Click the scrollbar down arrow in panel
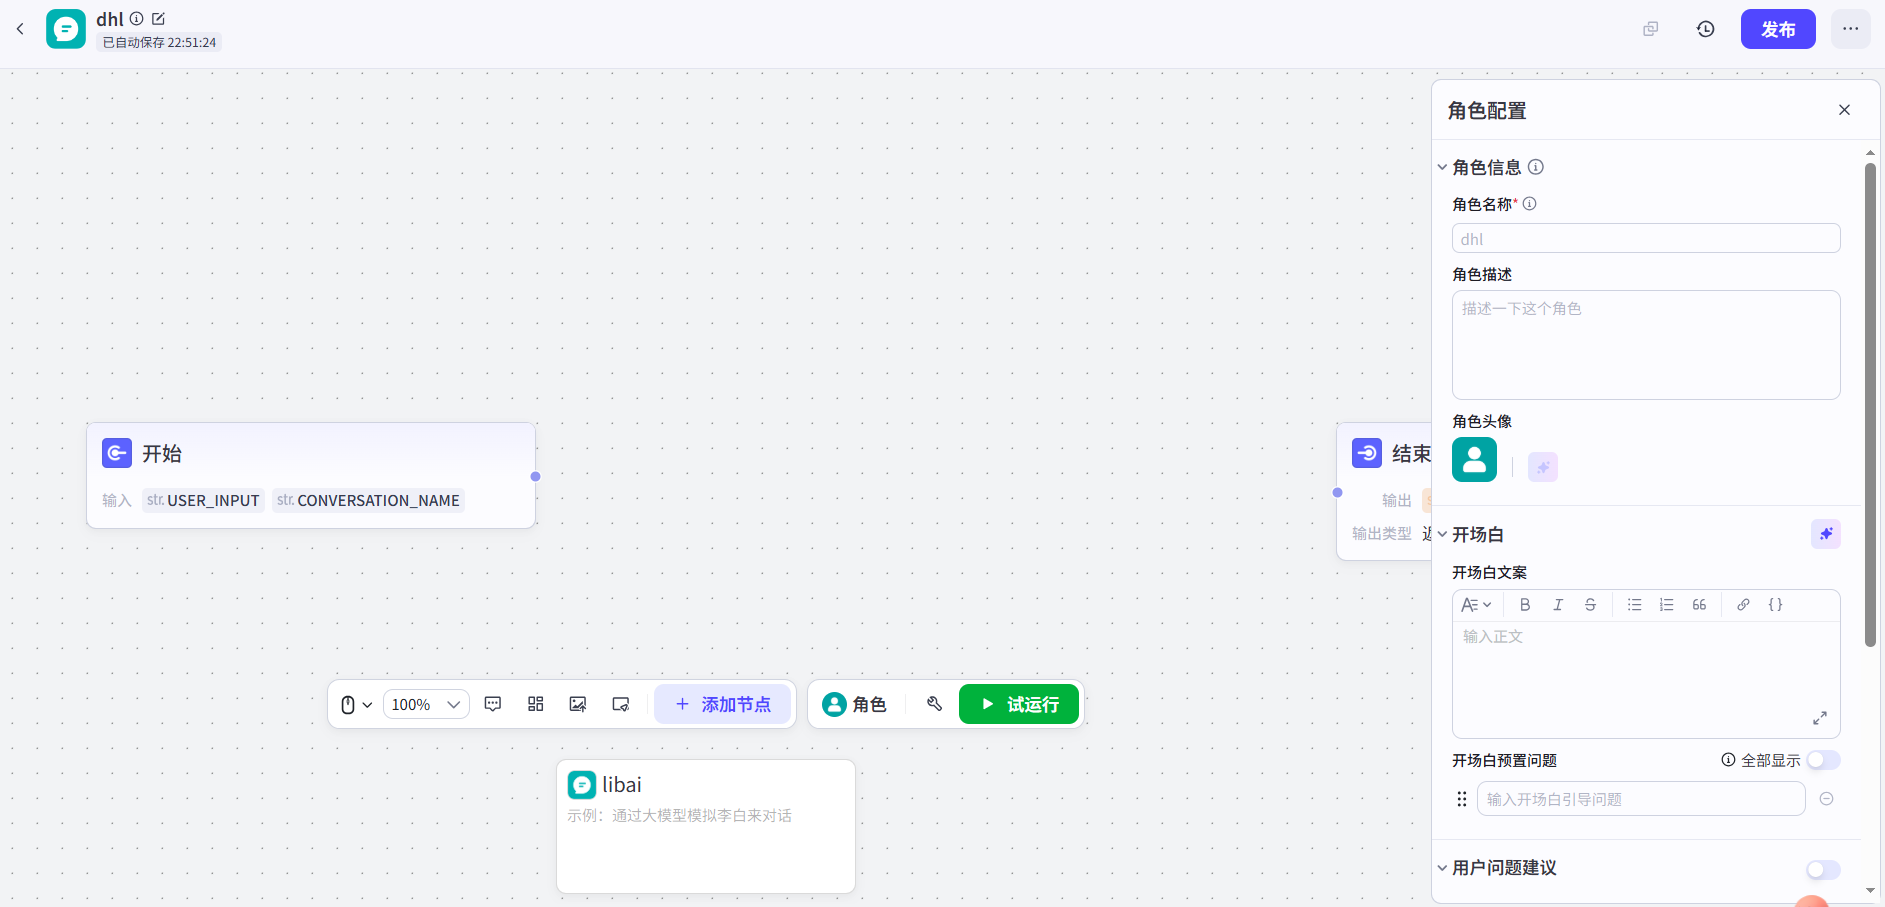The height and width of the screenshot is (907, 1885). tap(1870, 890)
